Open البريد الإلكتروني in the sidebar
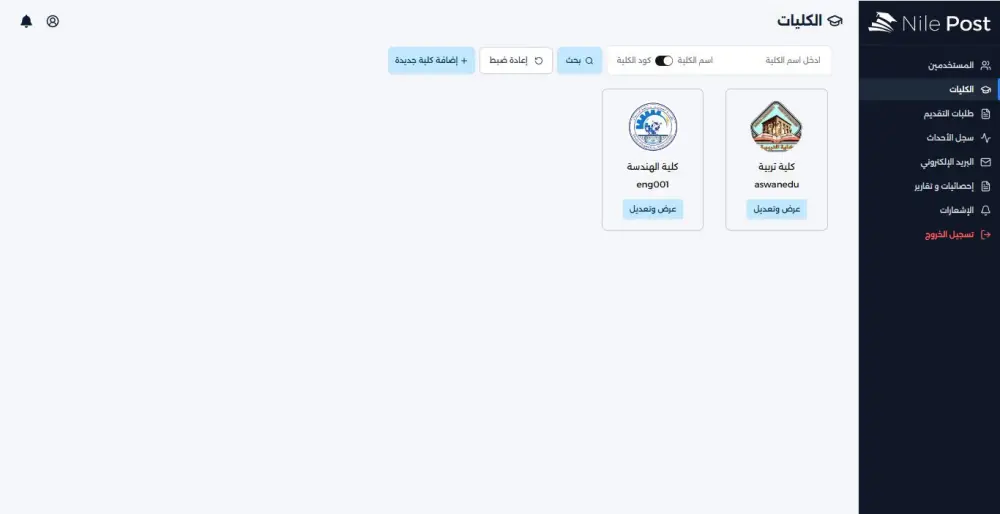 (929, 162)
